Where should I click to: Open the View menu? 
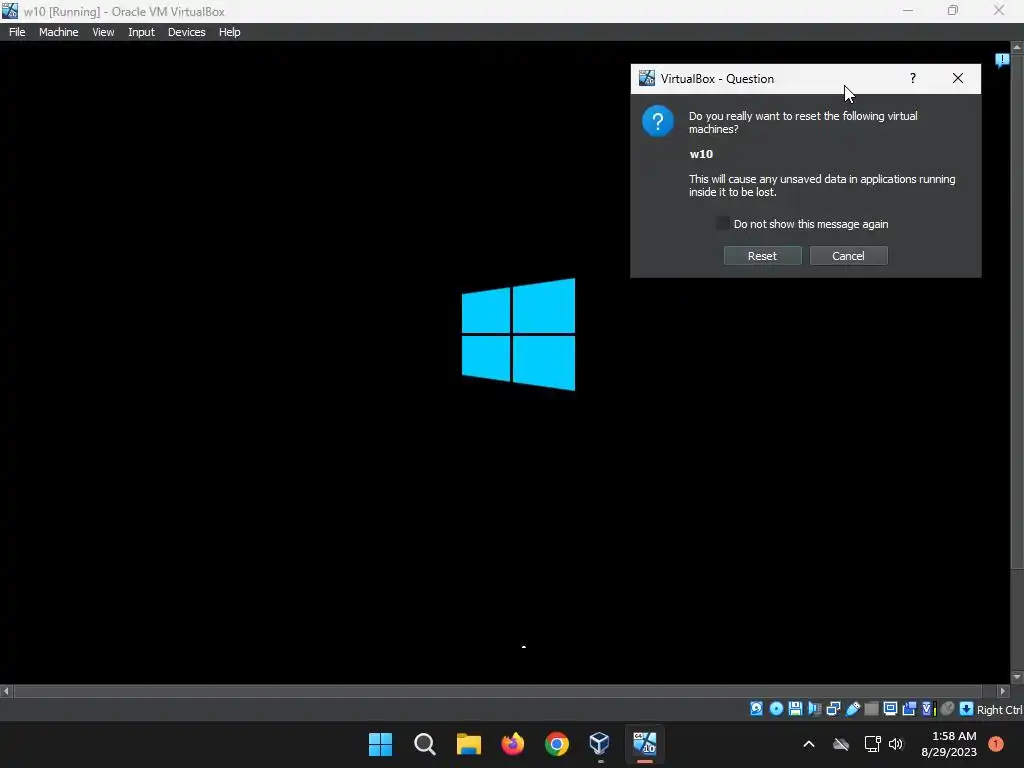pyautogui.click(x=103, y=32)
